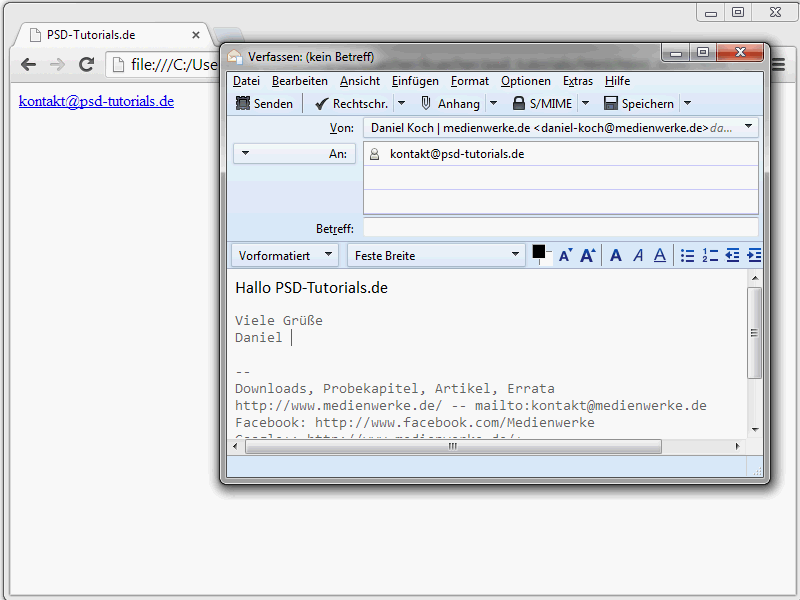Click the horizontal scrollbar left arrow

pos(235,446)
